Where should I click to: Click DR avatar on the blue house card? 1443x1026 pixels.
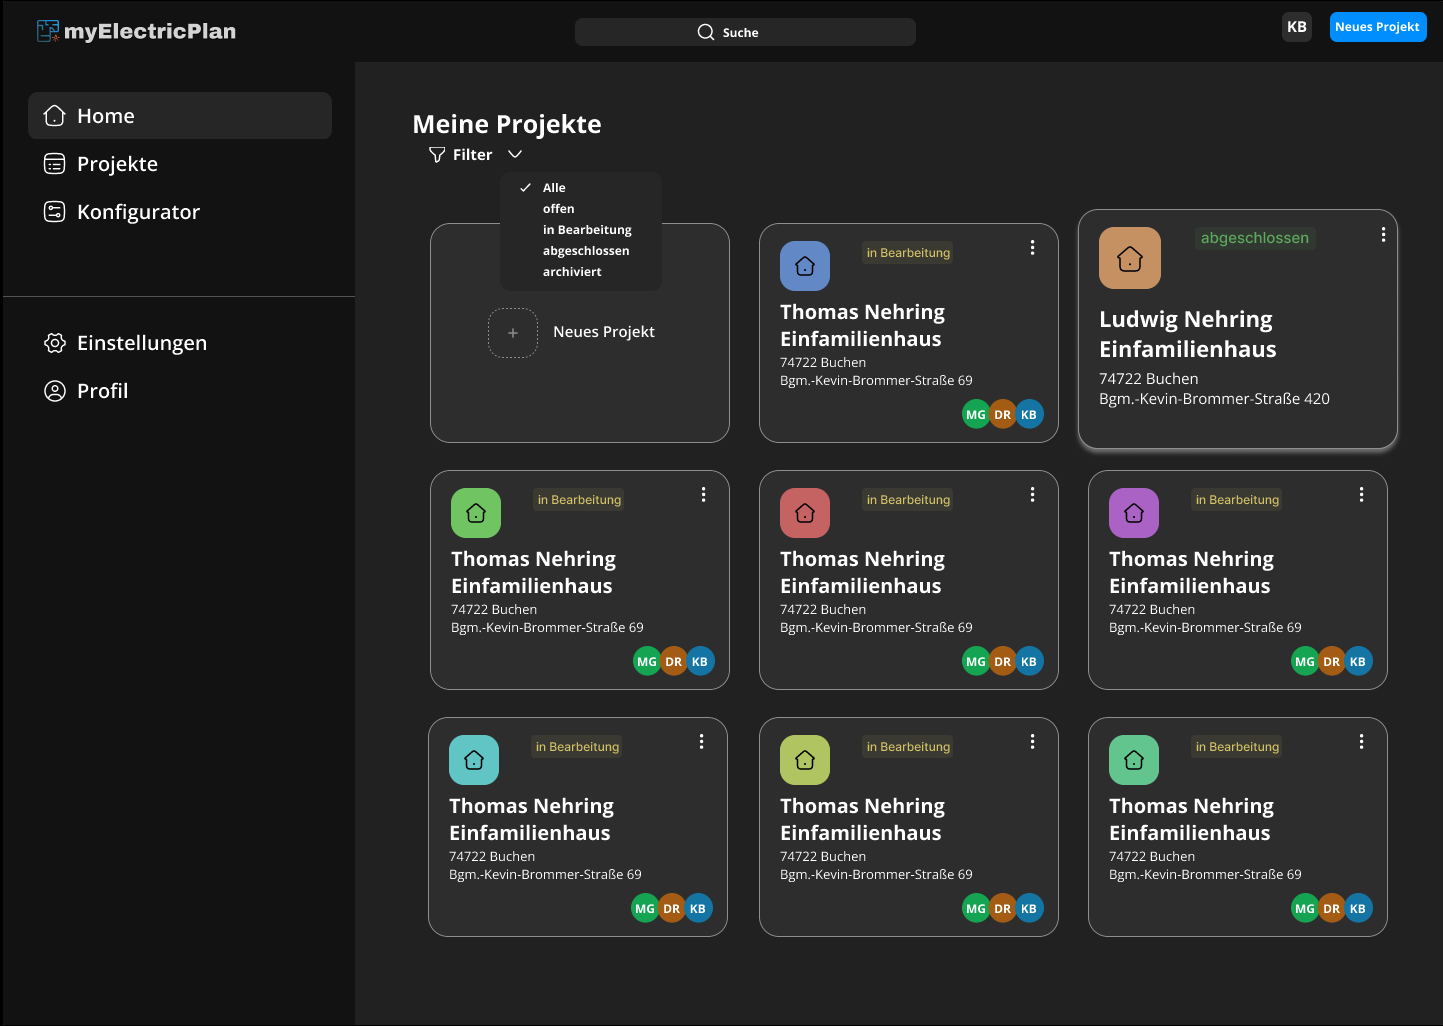(1002, 414)
